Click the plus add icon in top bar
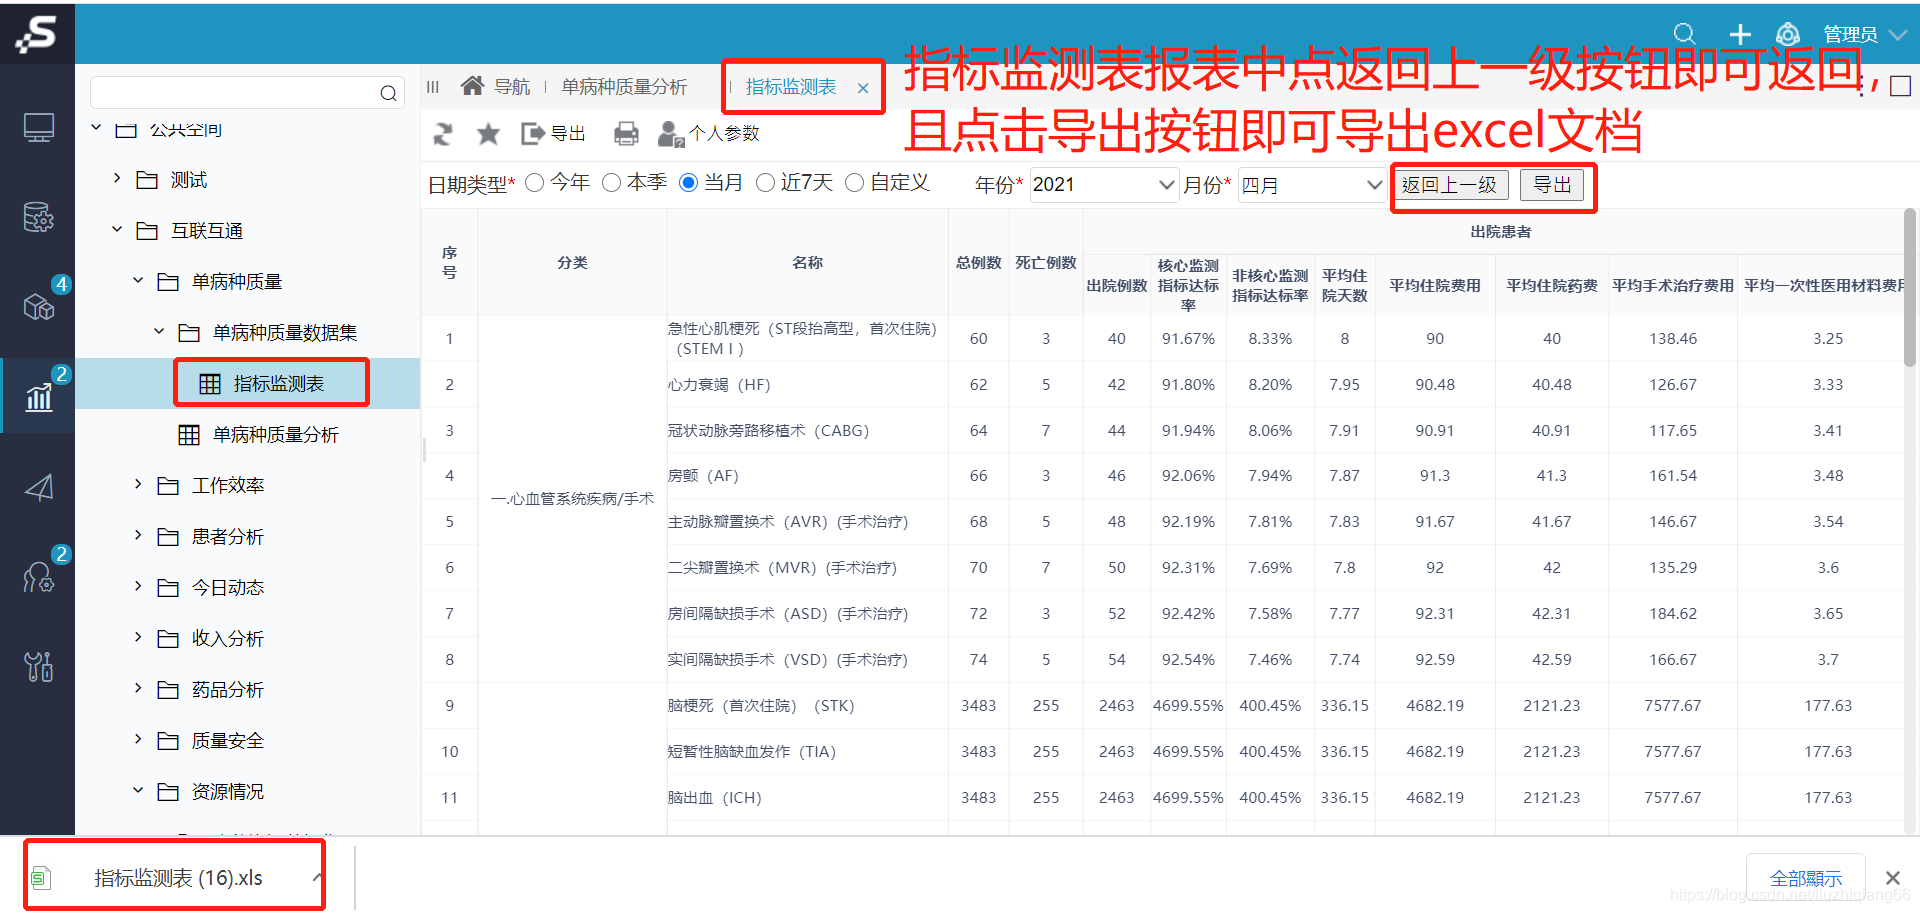The width and height of the screenshot is (1920, 913). [1740, 34]
